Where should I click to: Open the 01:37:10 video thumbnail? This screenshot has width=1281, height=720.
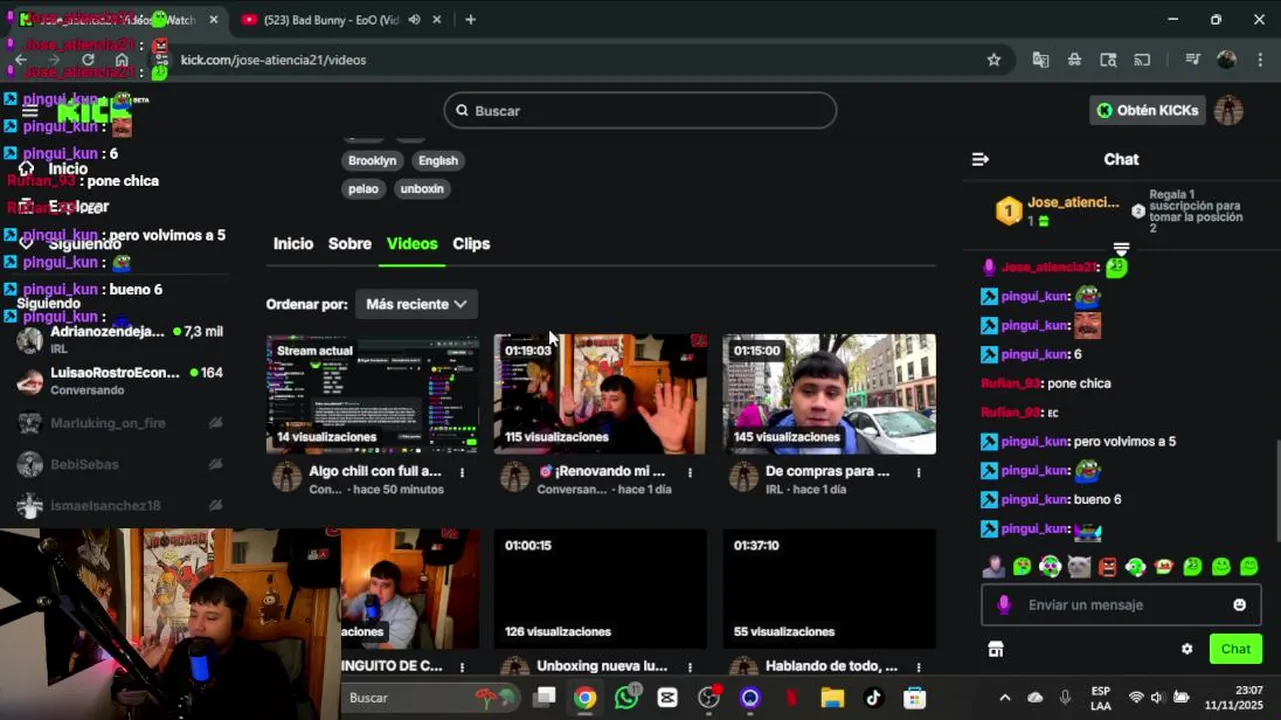(829, 589)
